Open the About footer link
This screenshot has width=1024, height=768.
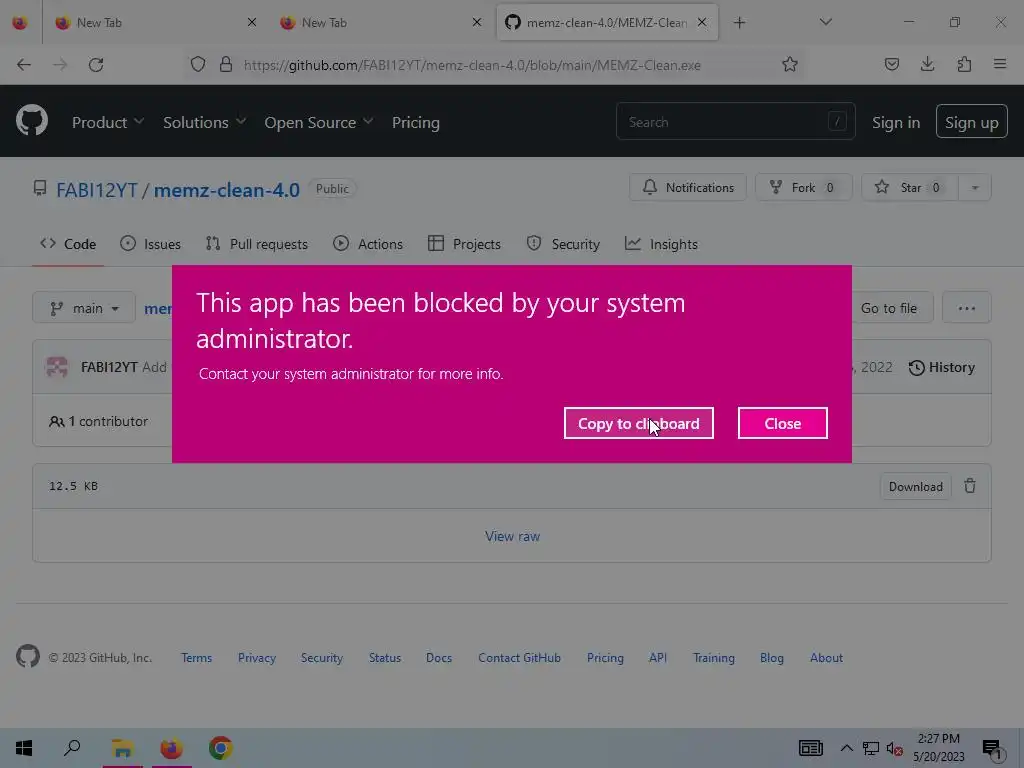tap(826, 658)
